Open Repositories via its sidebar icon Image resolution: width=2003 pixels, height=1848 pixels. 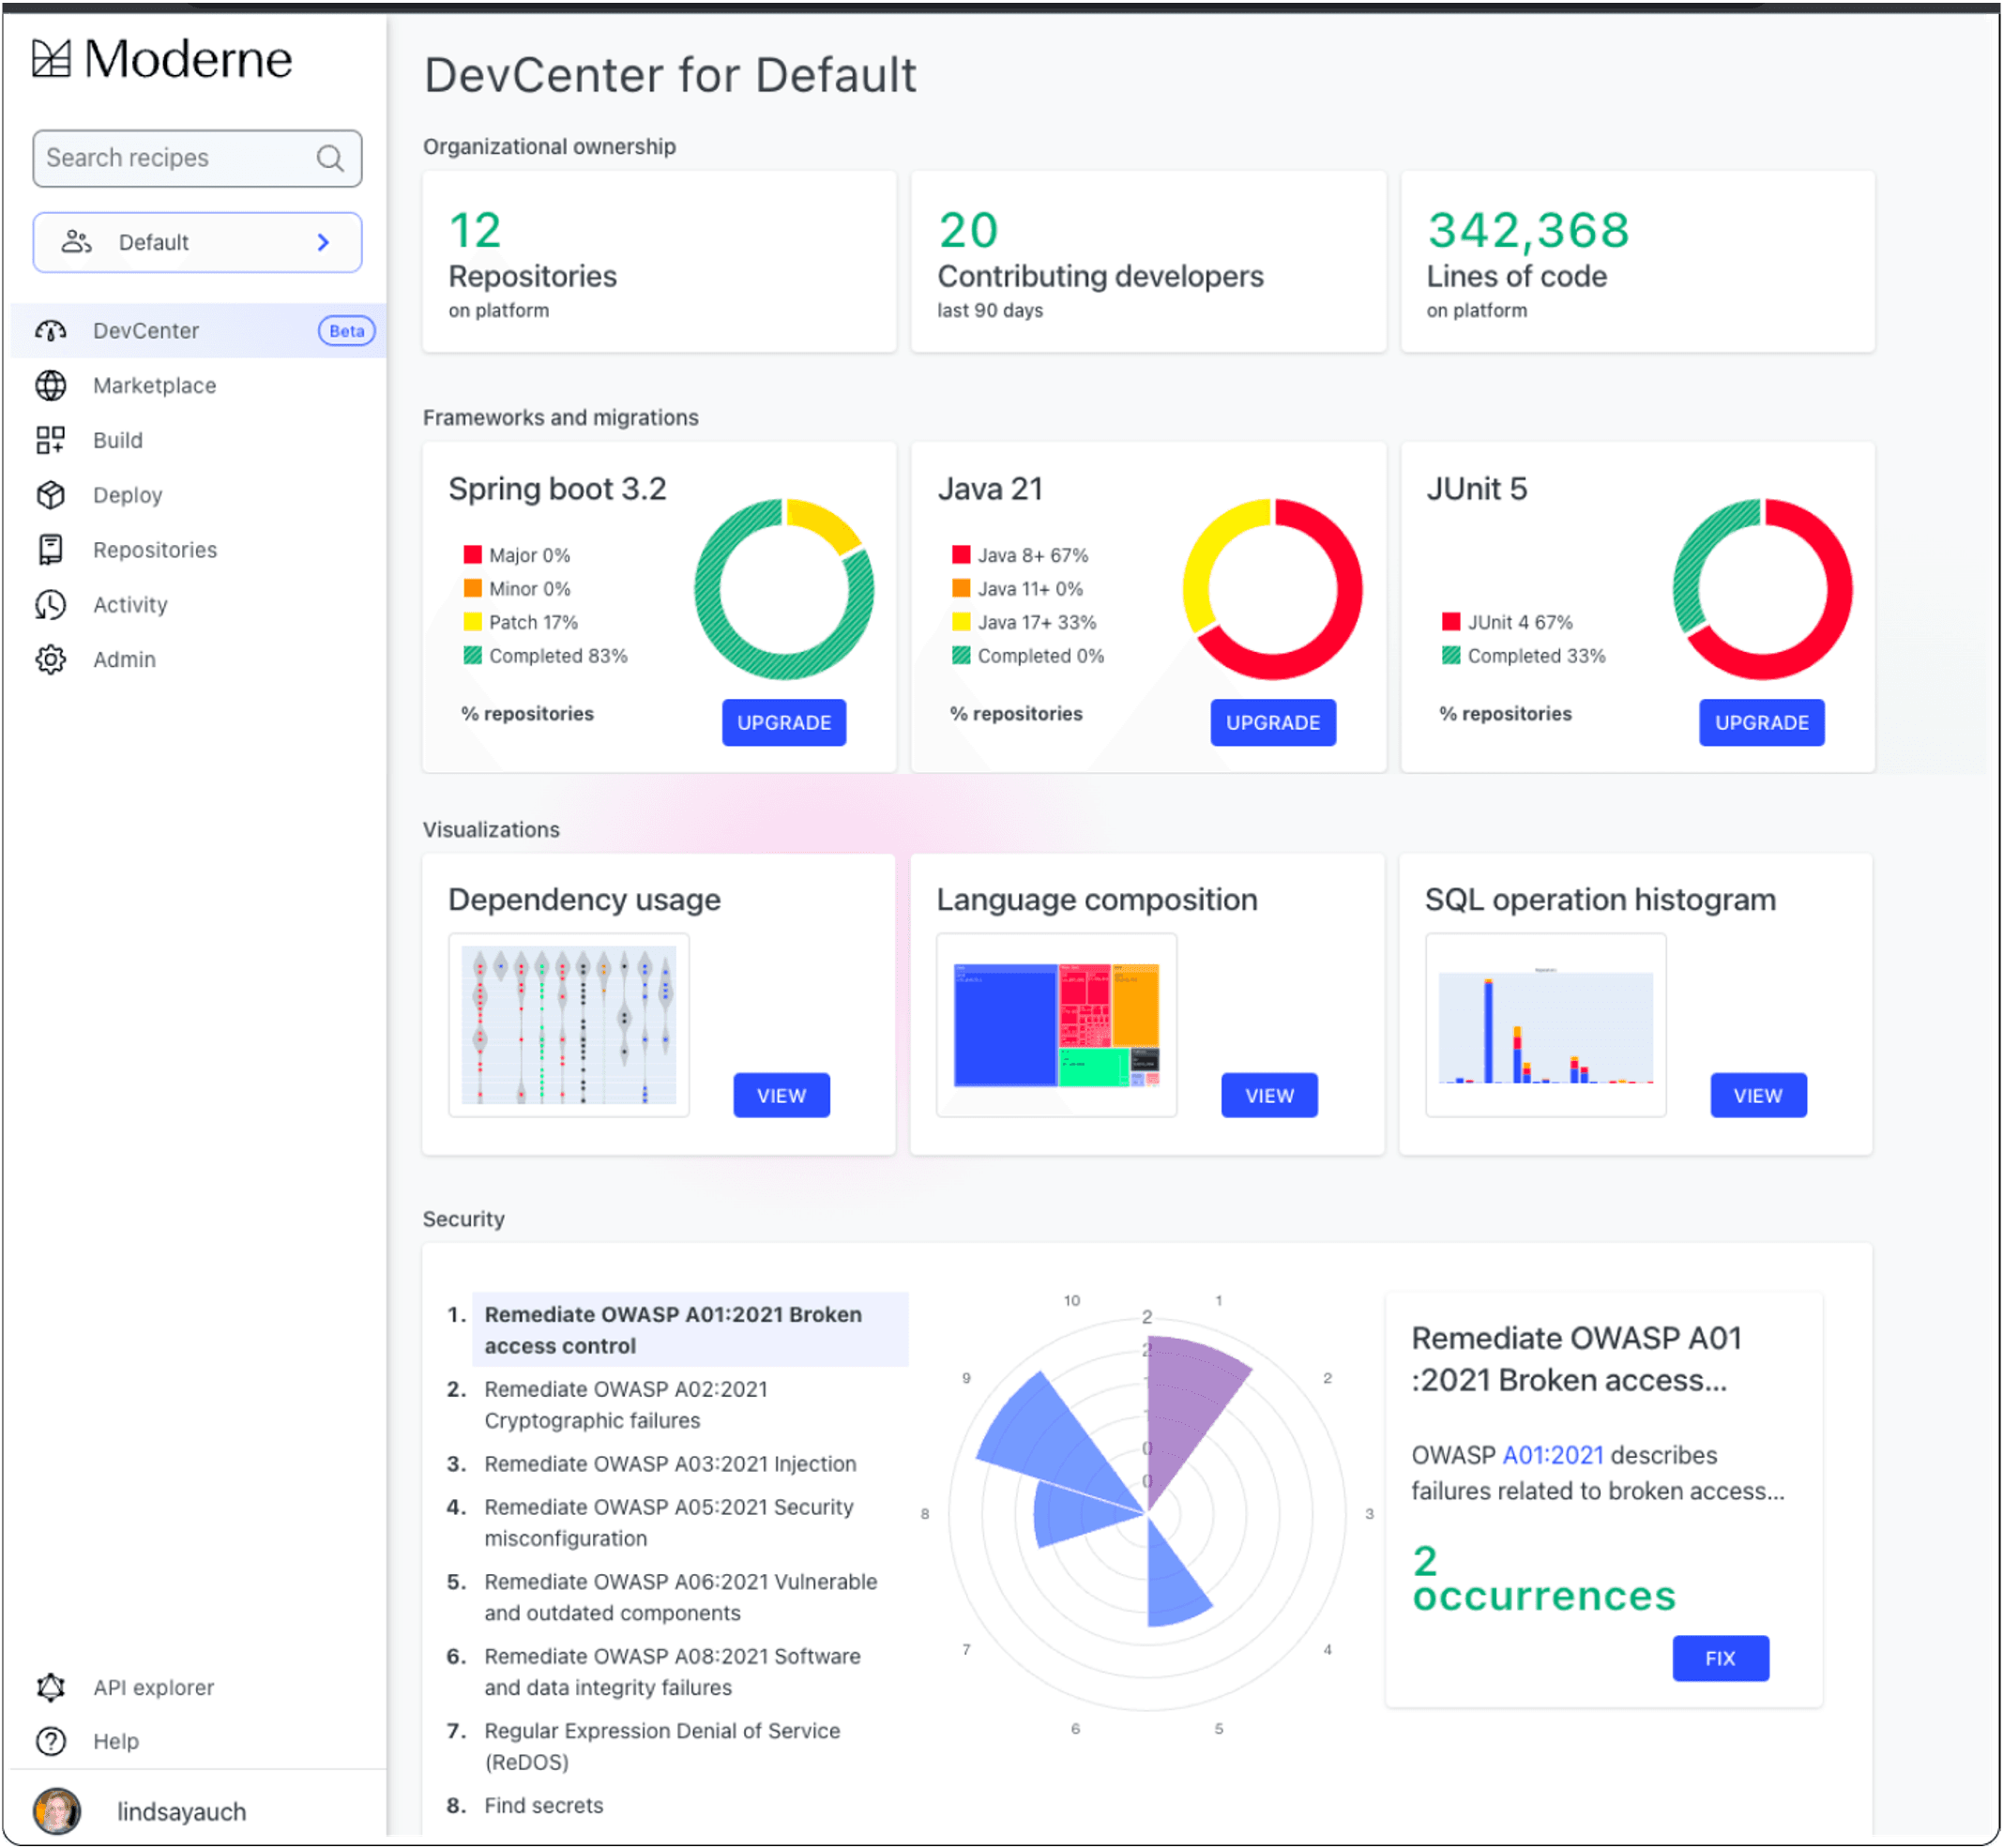click(x=50, y=550)
